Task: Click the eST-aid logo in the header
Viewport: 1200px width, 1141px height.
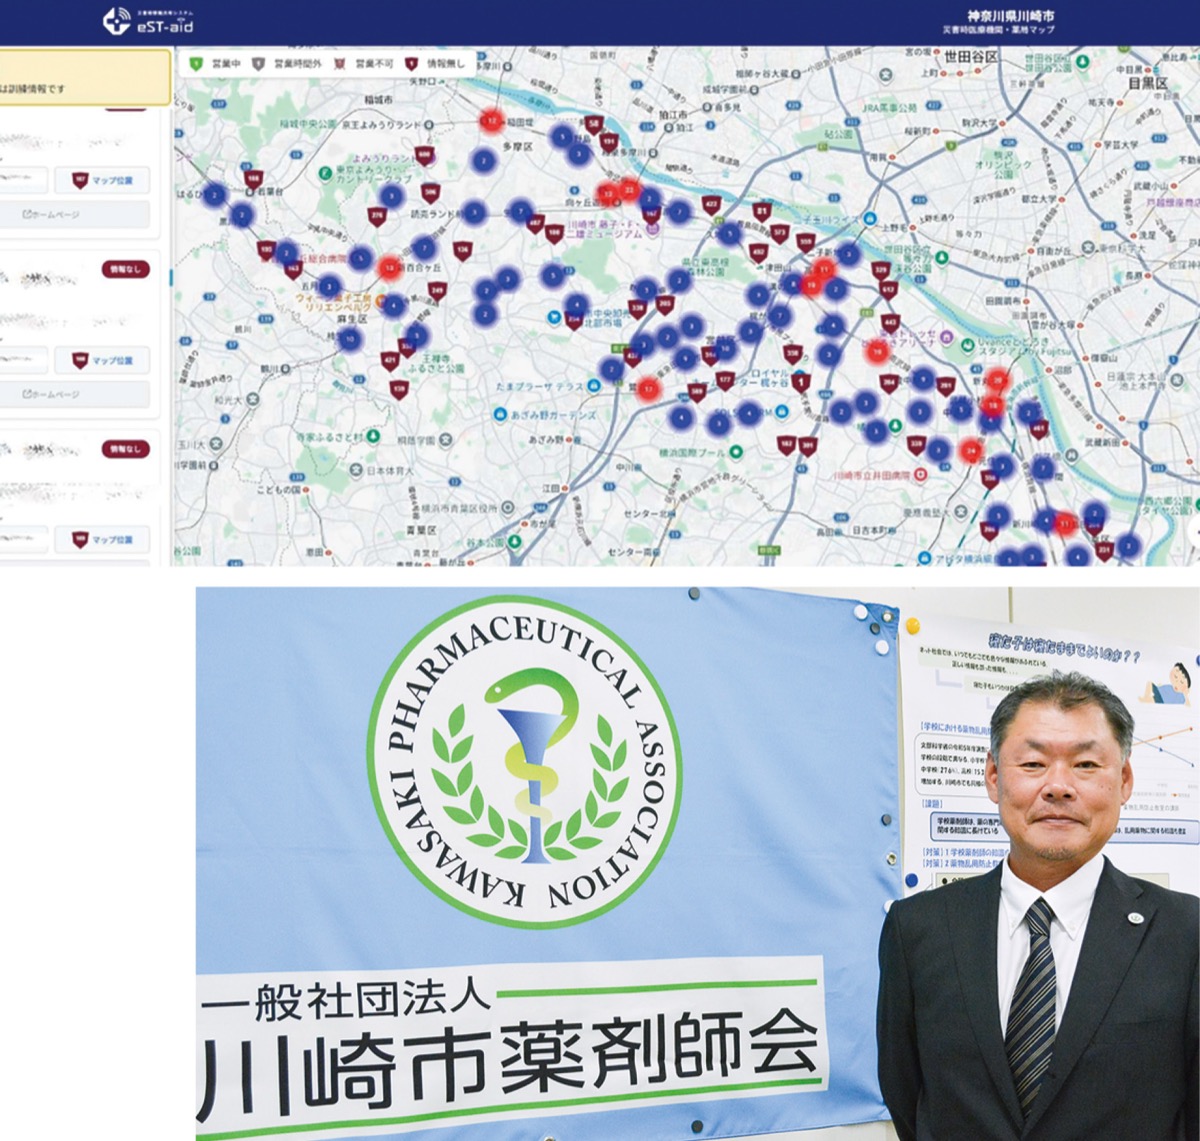Action: point(149,20)
